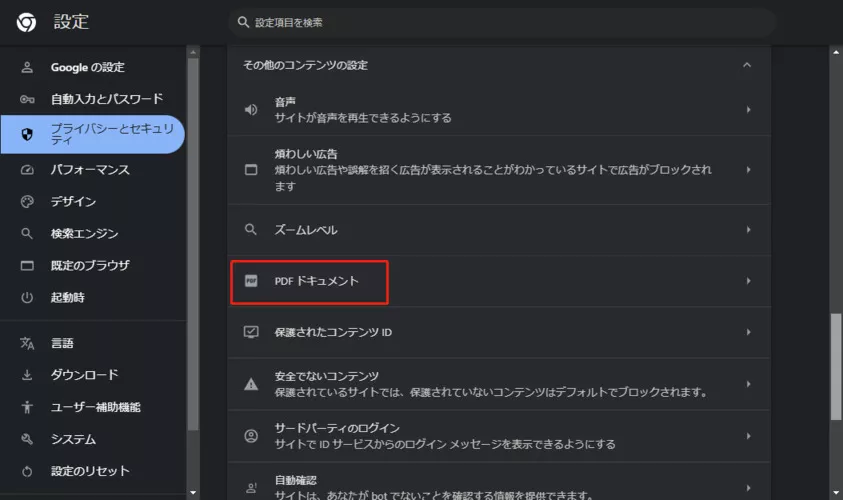Click the ズームレベル label
843x500 pixels.
[x=306, y=230]
